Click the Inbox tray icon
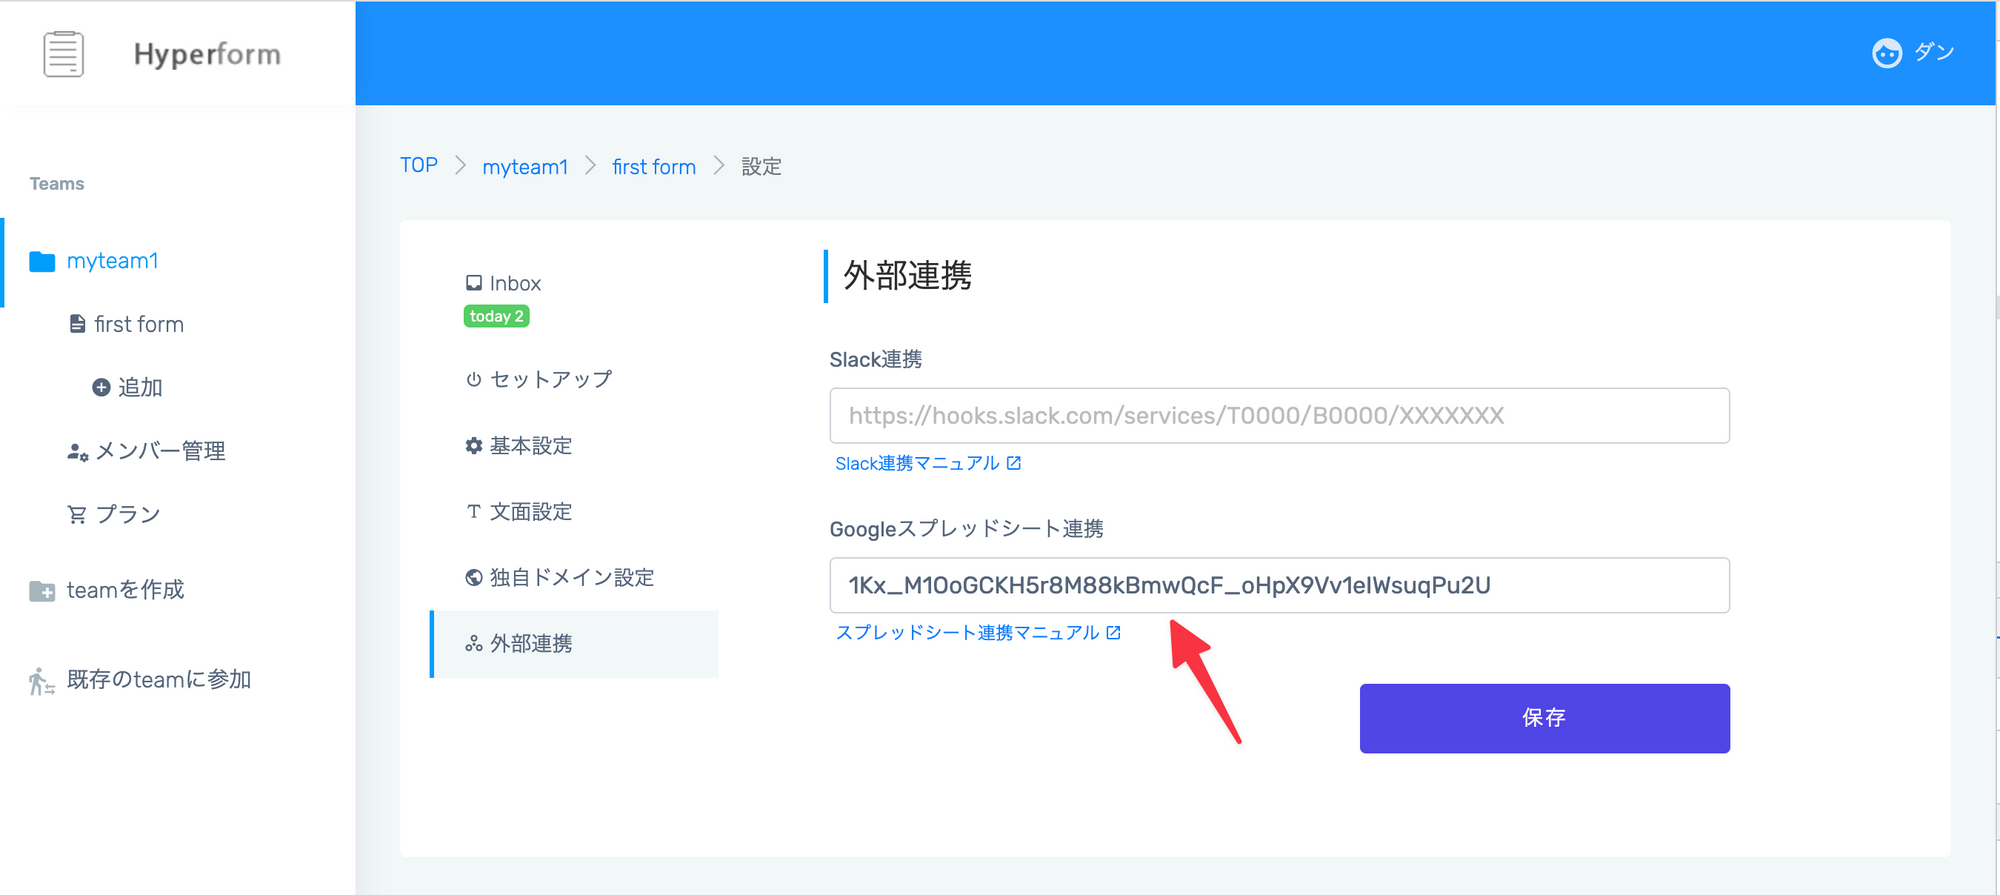 pyautogui.click(x=474, y=283)
